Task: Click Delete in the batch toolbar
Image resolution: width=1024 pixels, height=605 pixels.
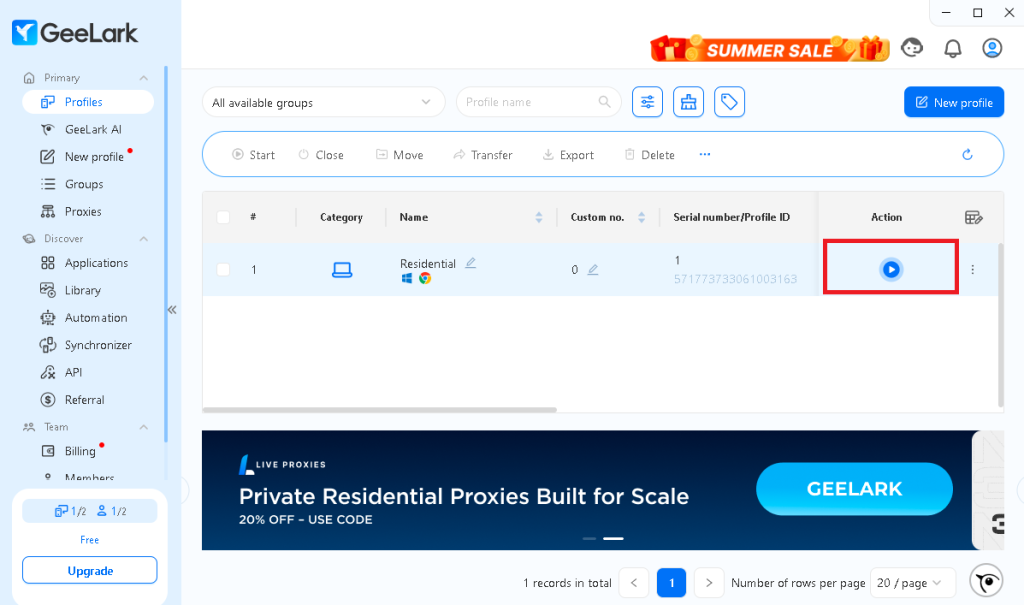Action: click(650, 155)
